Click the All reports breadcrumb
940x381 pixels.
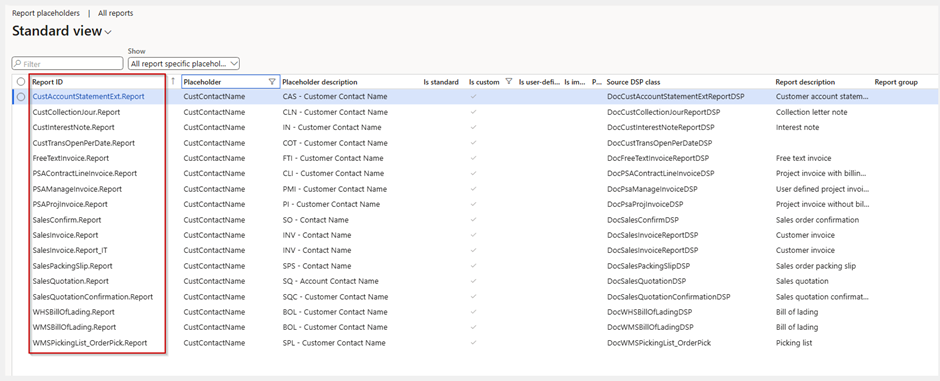point(116,13)
